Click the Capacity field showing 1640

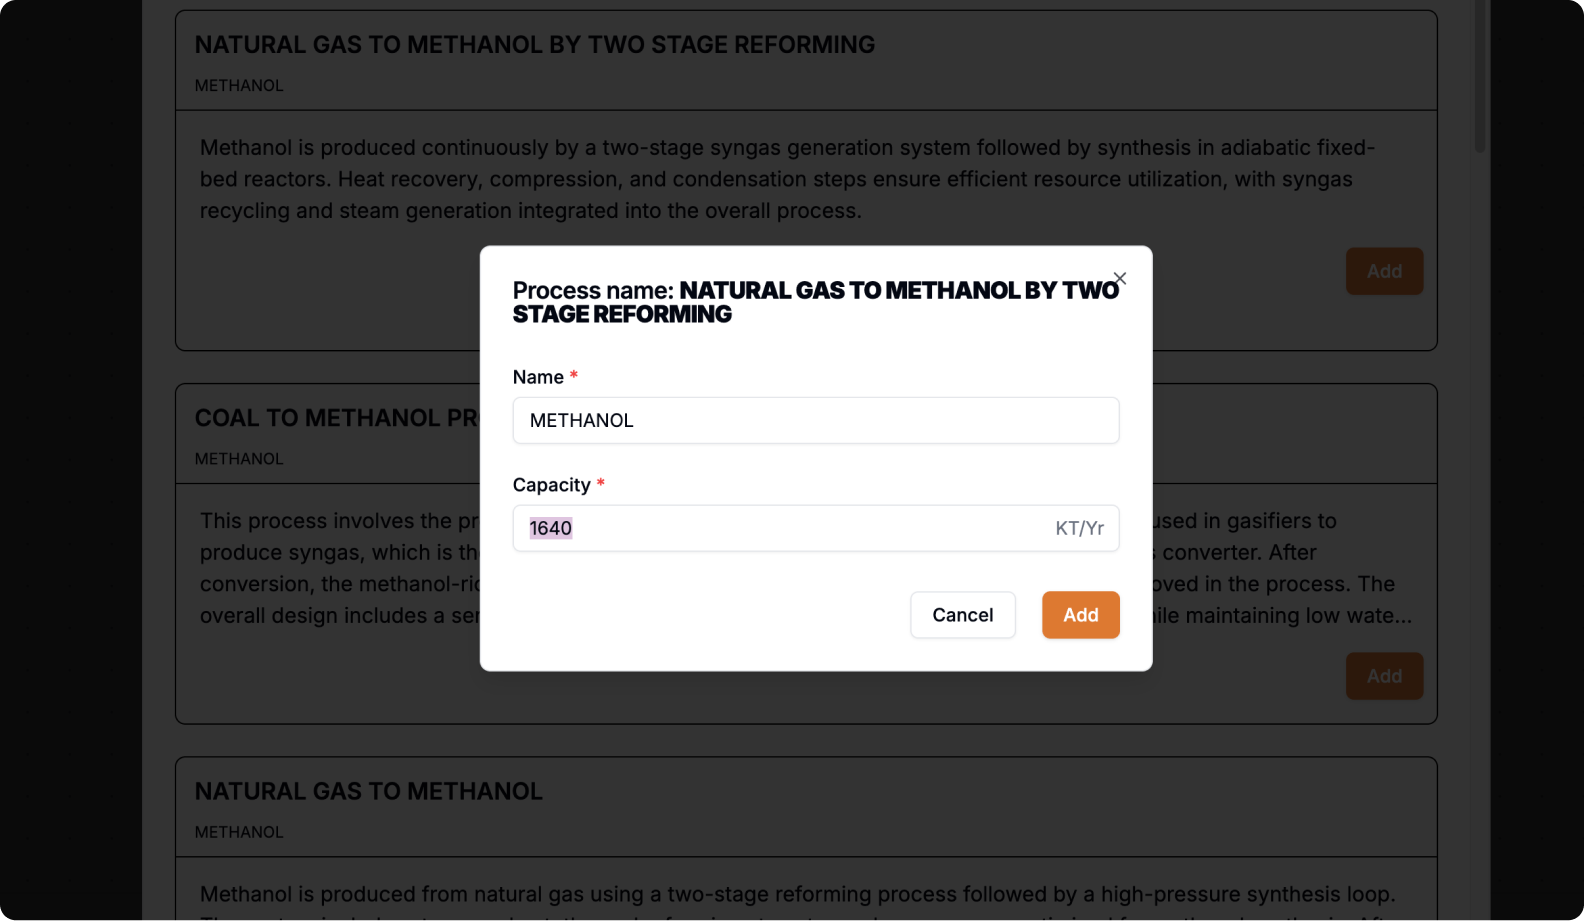coord(816,528)
